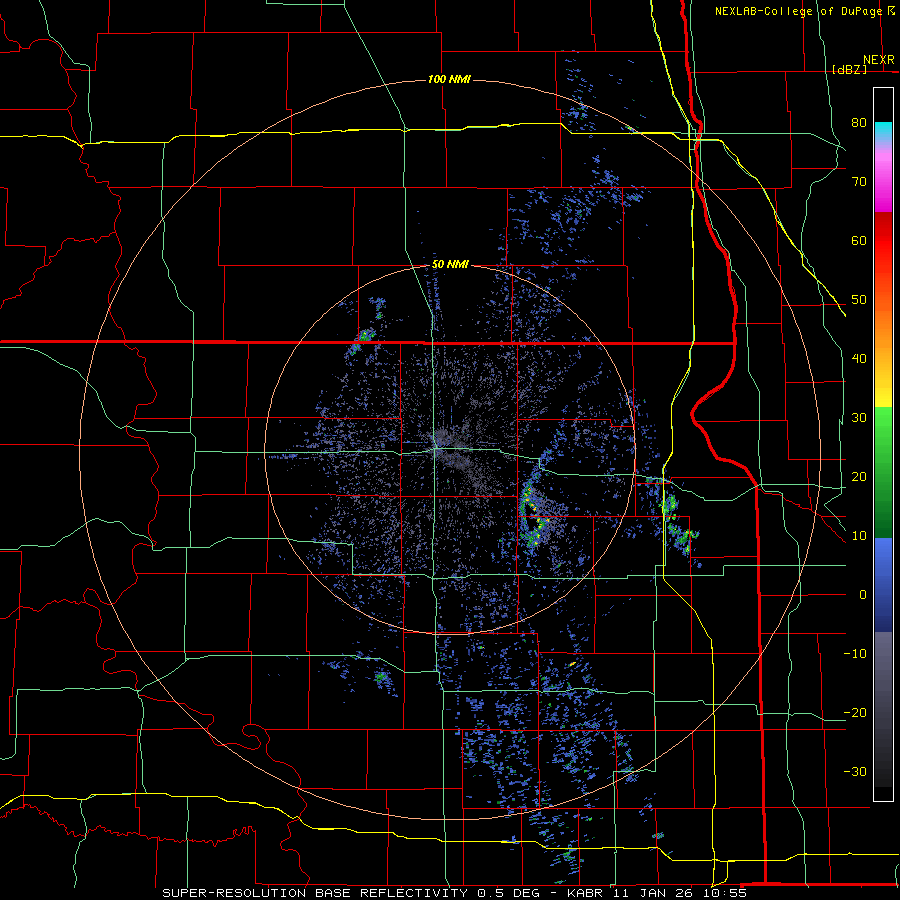
Task: Click the Super-Resolution Base Reflectivity caption
Action: pyautogui.click(x=315, y=893)
